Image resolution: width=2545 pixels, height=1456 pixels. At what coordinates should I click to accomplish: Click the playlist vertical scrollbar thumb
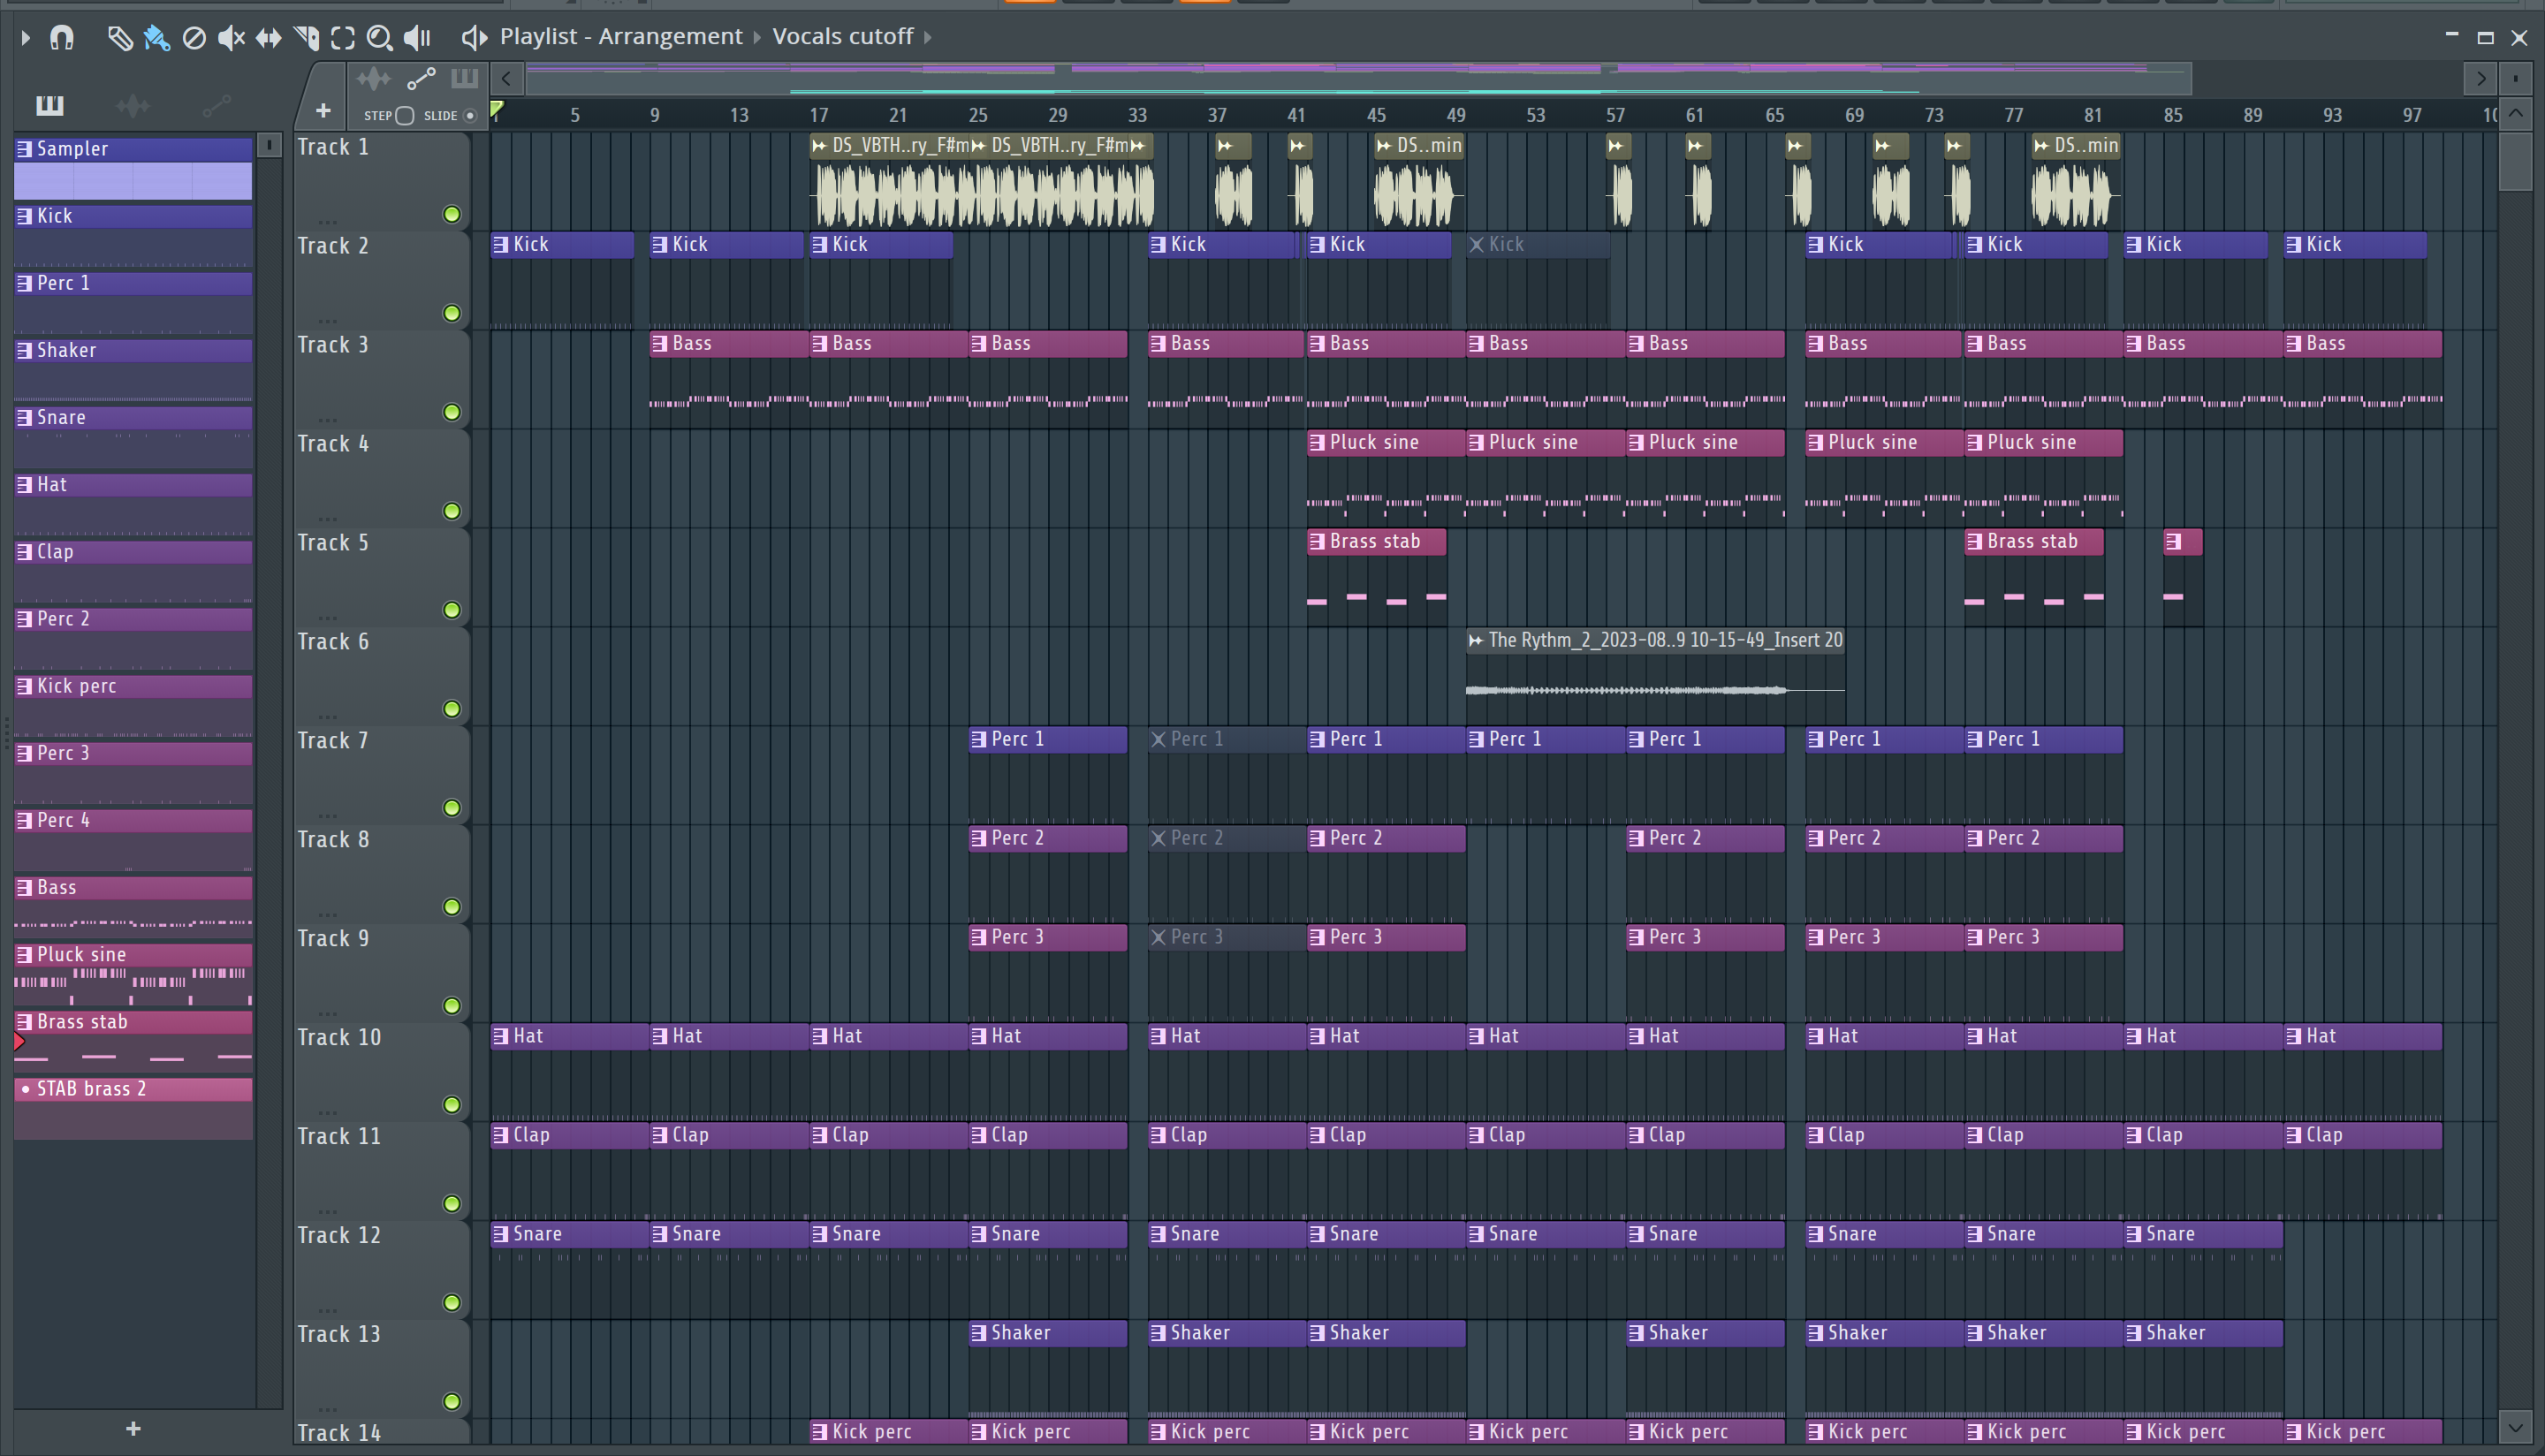point(2517,161)
